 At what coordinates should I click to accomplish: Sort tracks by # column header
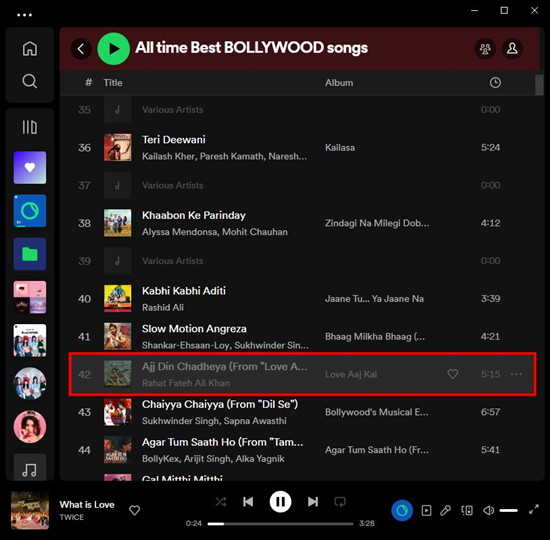pyautogui.click(x=89, y=82)
